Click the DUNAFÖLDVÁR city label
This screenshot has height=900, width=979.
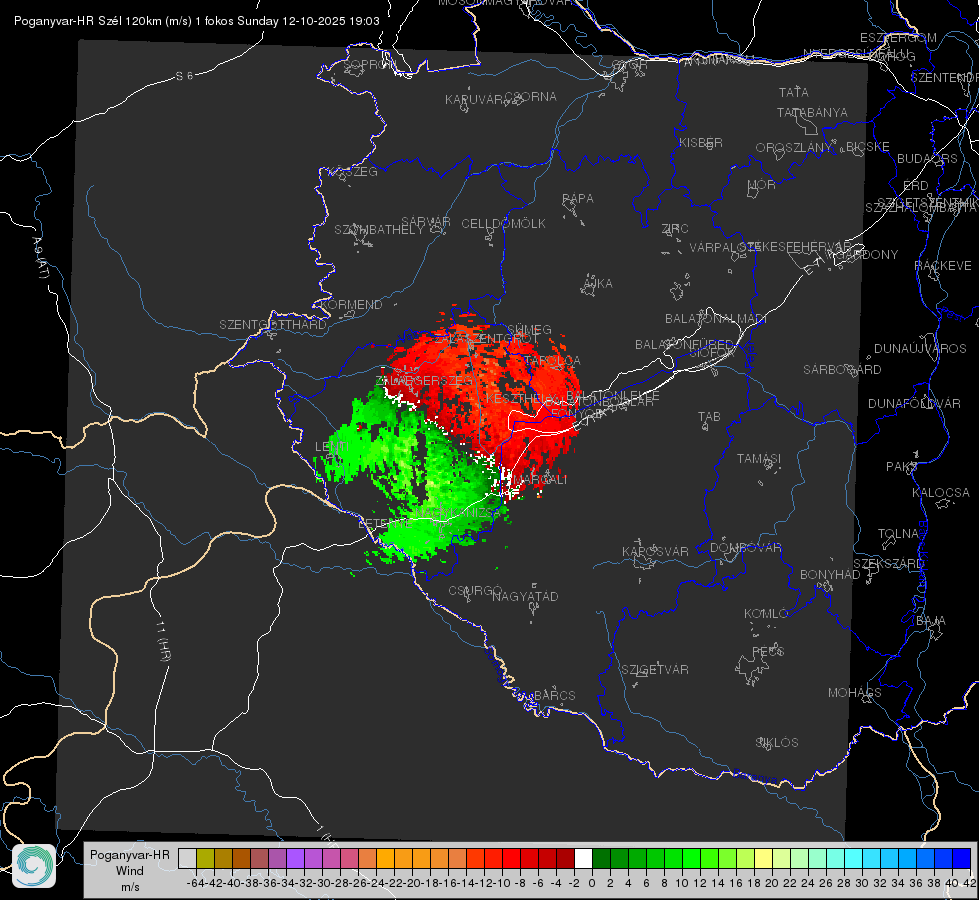[x=914, y=403]
